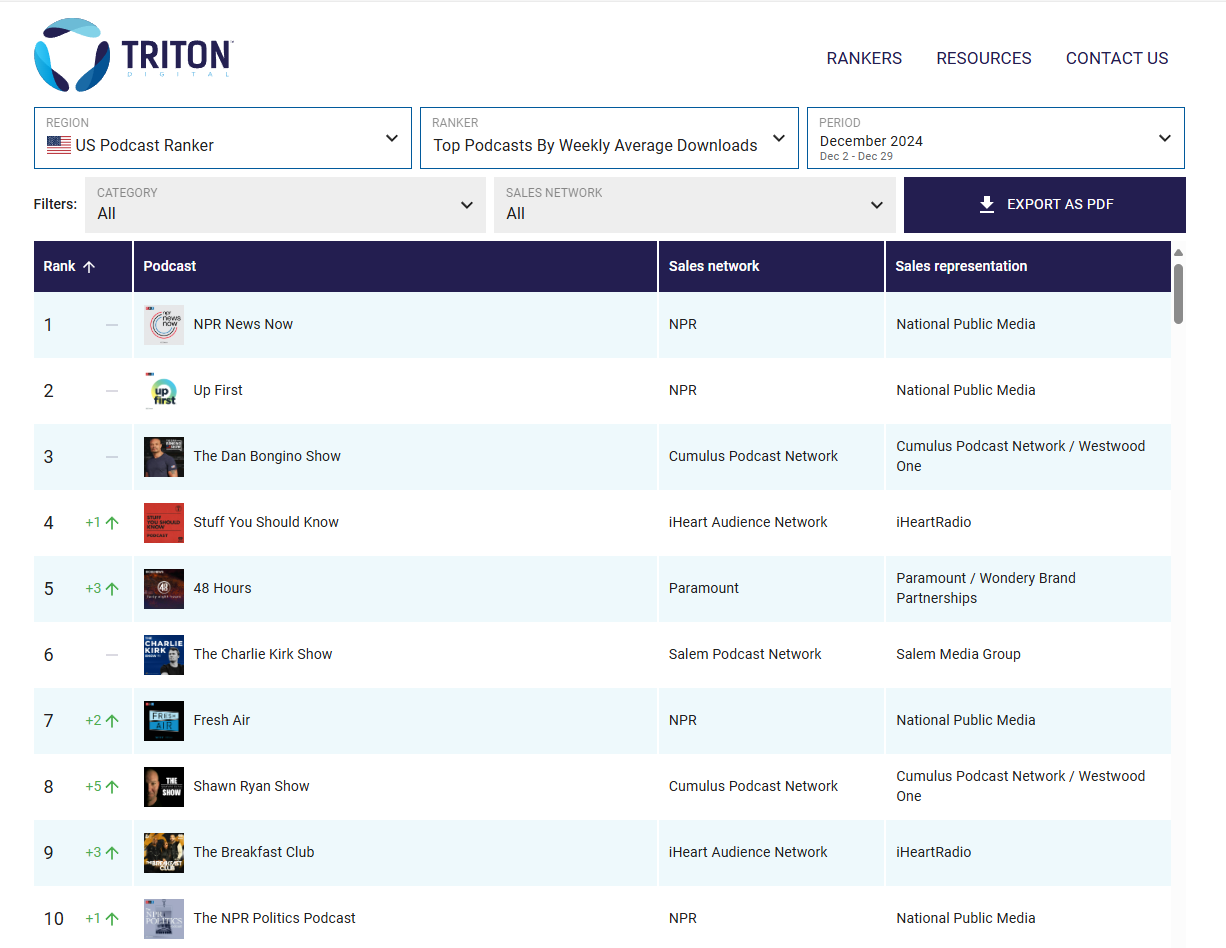Select The Breakfast Club title
Image resolution: width=1226 pixels, height=948 pixels.
(254, 852)
